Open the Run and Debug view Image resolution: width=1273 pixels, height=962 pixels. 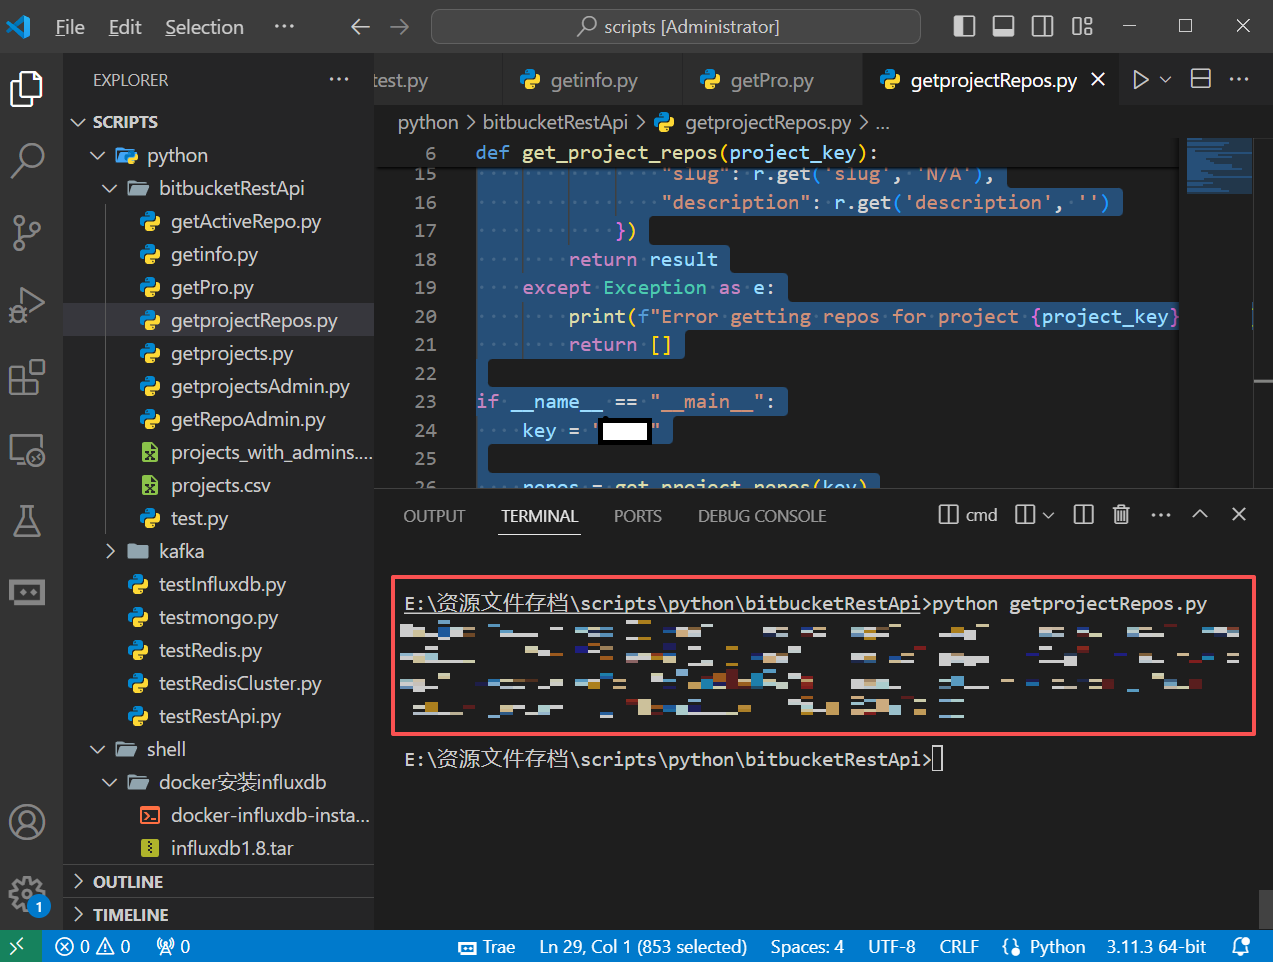tap(27, 305)
